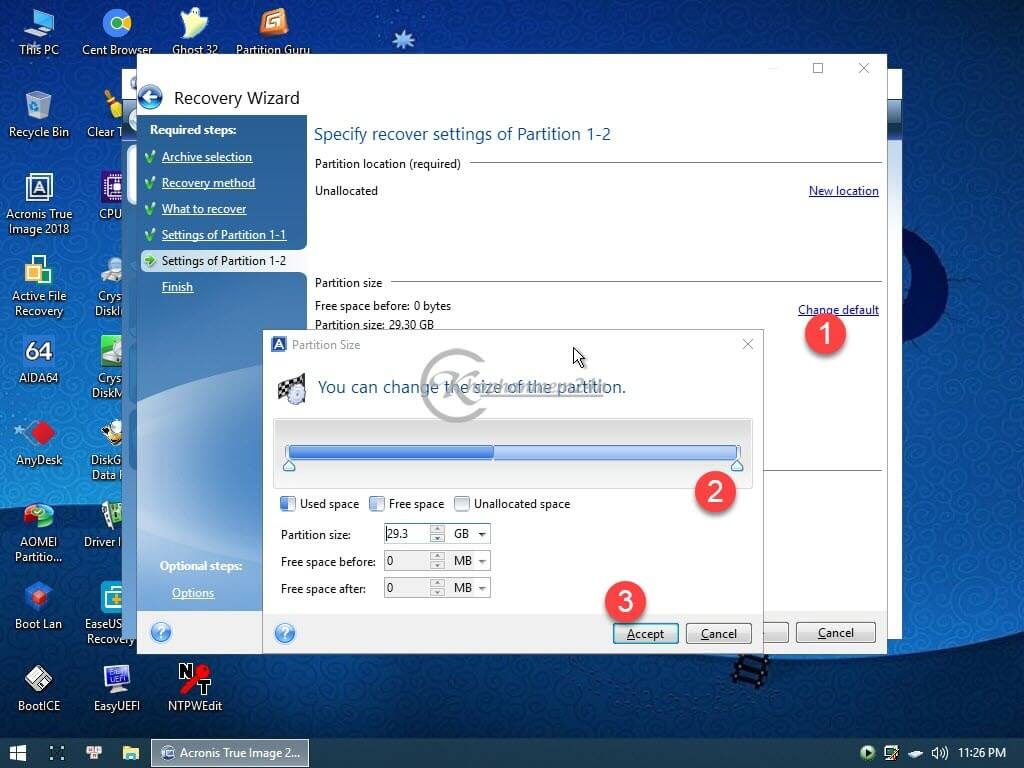
Task: Click the Change default link
Action: pos(838,310)
